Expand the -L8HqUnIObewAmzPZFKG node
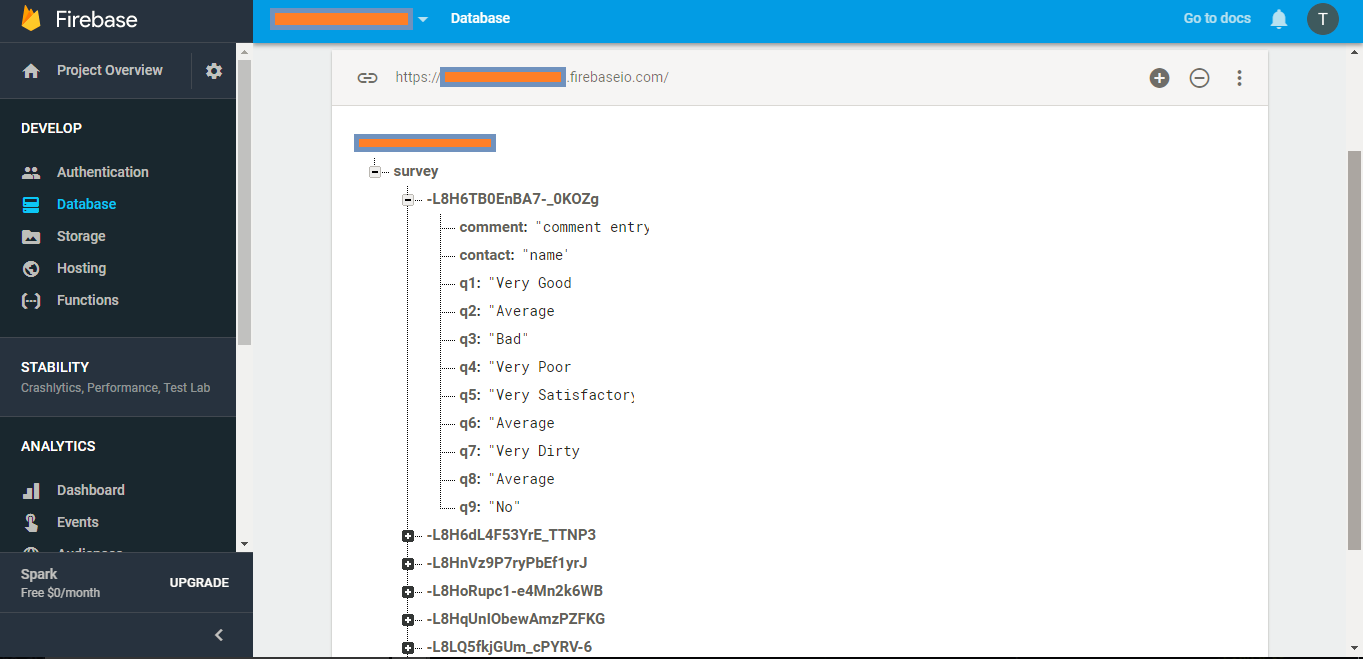Viewport: 1363px width, 659px height. (x=408, y=620)
